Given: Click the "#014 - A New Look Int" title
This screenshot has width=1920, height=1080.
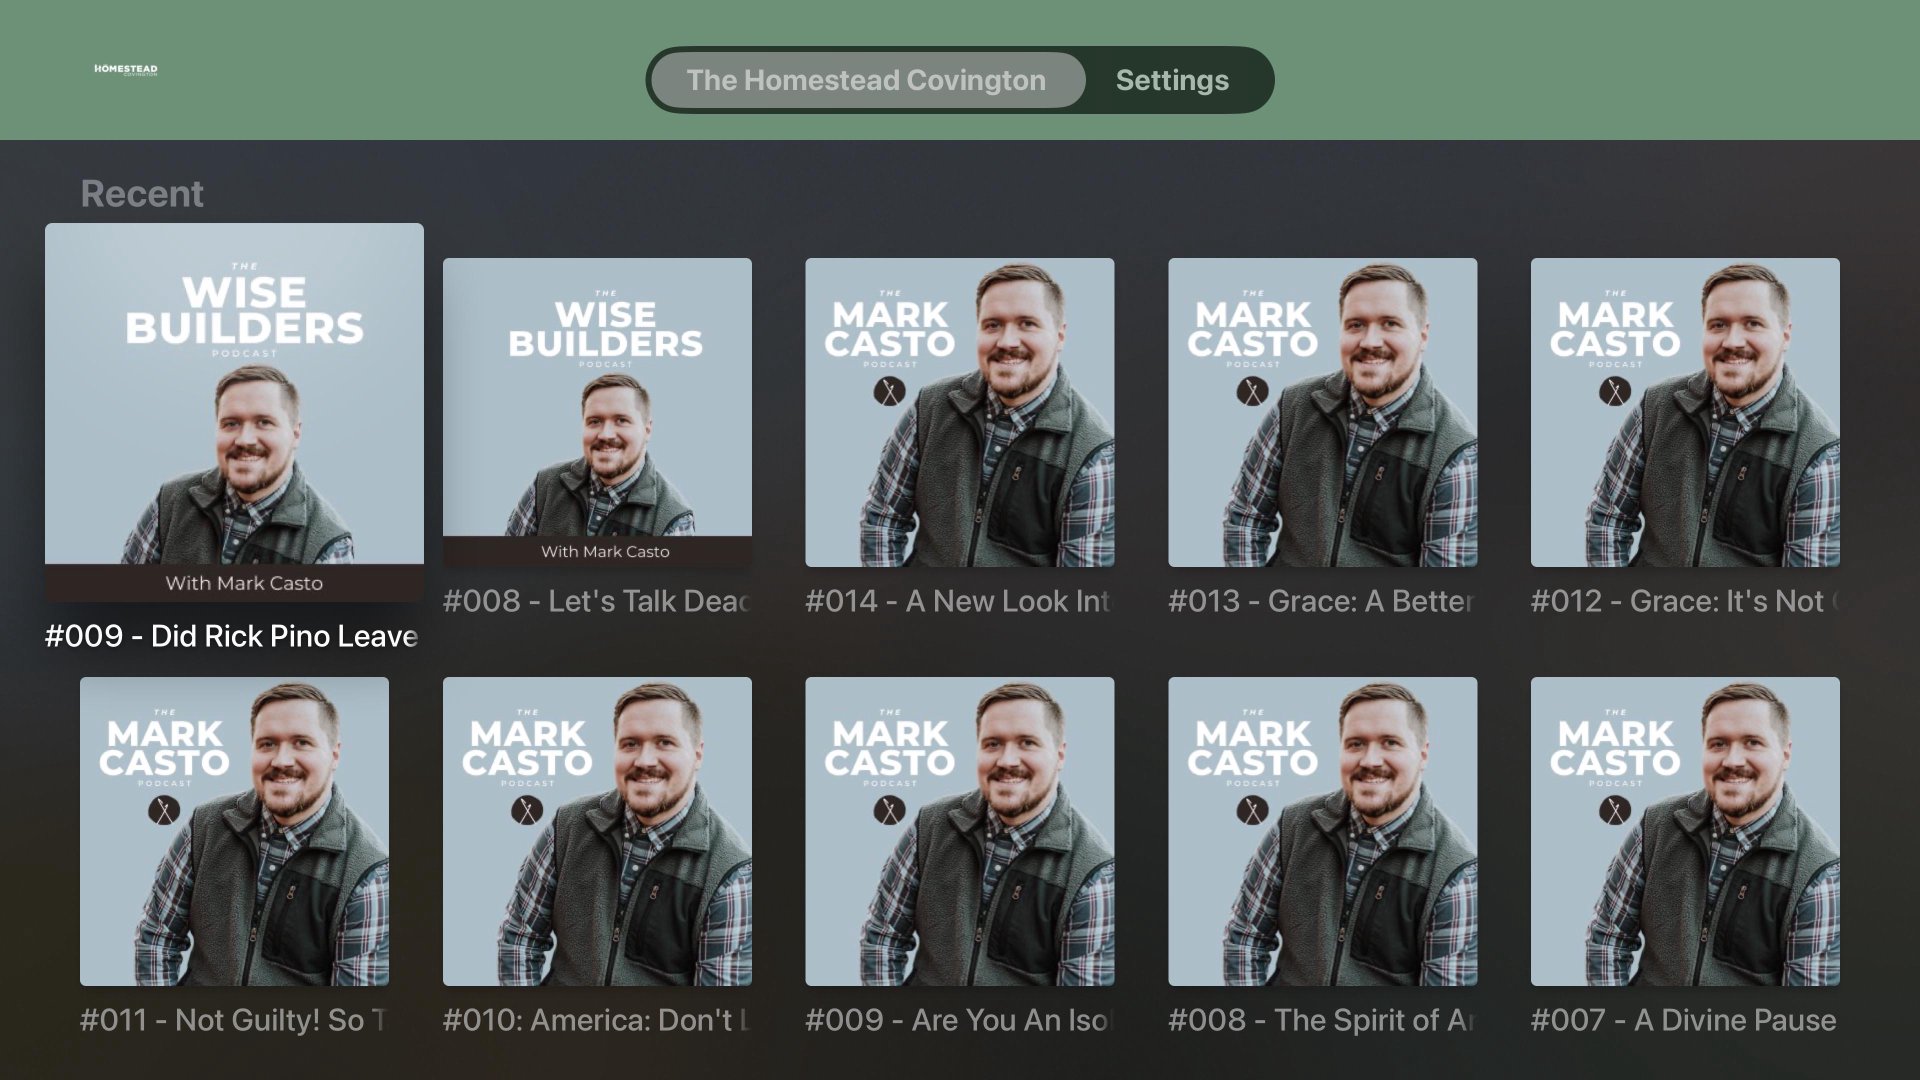Looking at the screenshot, I should click(958, 601).
